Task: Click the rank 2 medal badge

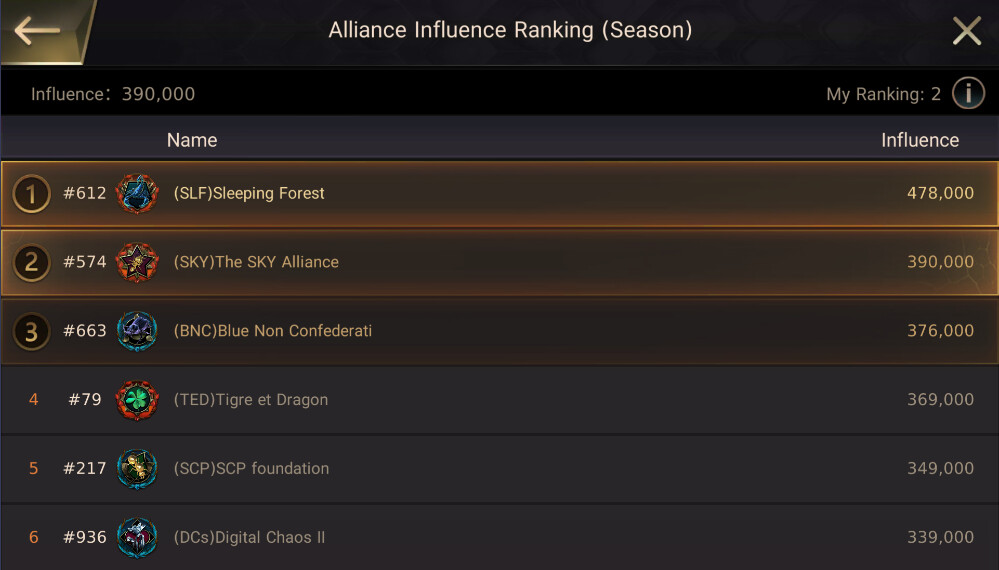Action: pyautogui.click(x=32, y=262)
